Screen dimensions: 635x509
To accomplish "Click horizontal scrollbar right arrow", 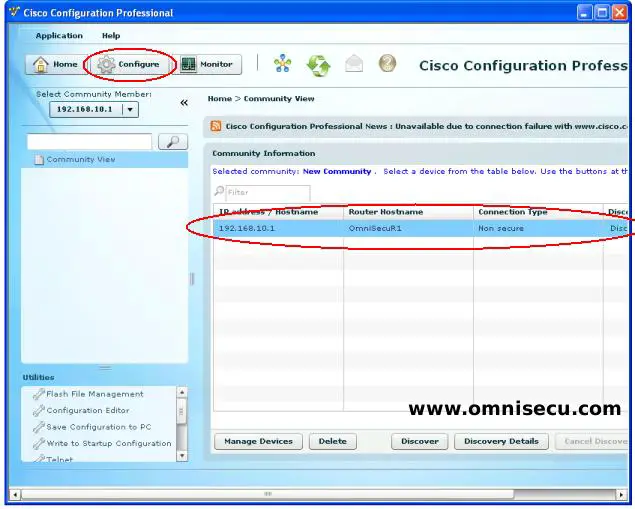I will point(622,494).
